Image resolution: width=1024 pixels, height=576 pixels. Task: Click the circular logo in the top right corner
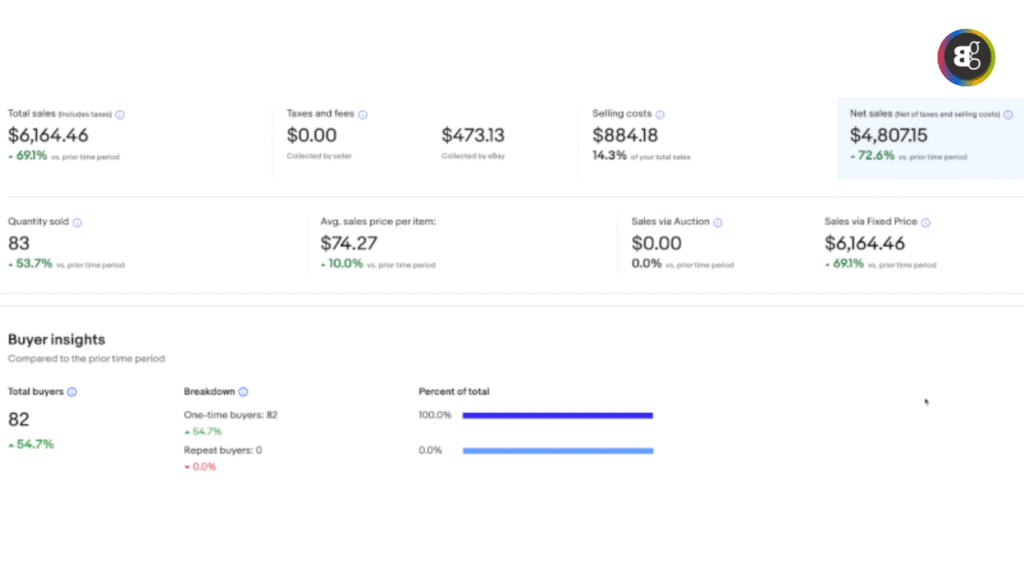pos(966,58)
